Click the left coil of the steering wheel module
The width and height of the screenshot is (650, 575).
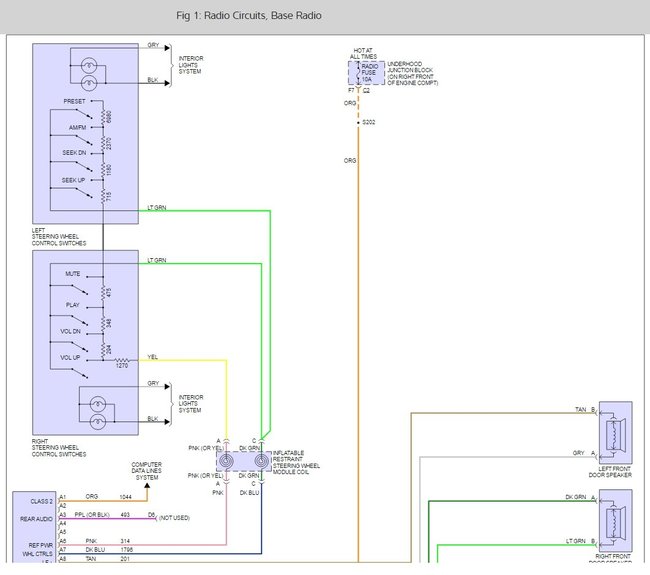coord(228,460)
